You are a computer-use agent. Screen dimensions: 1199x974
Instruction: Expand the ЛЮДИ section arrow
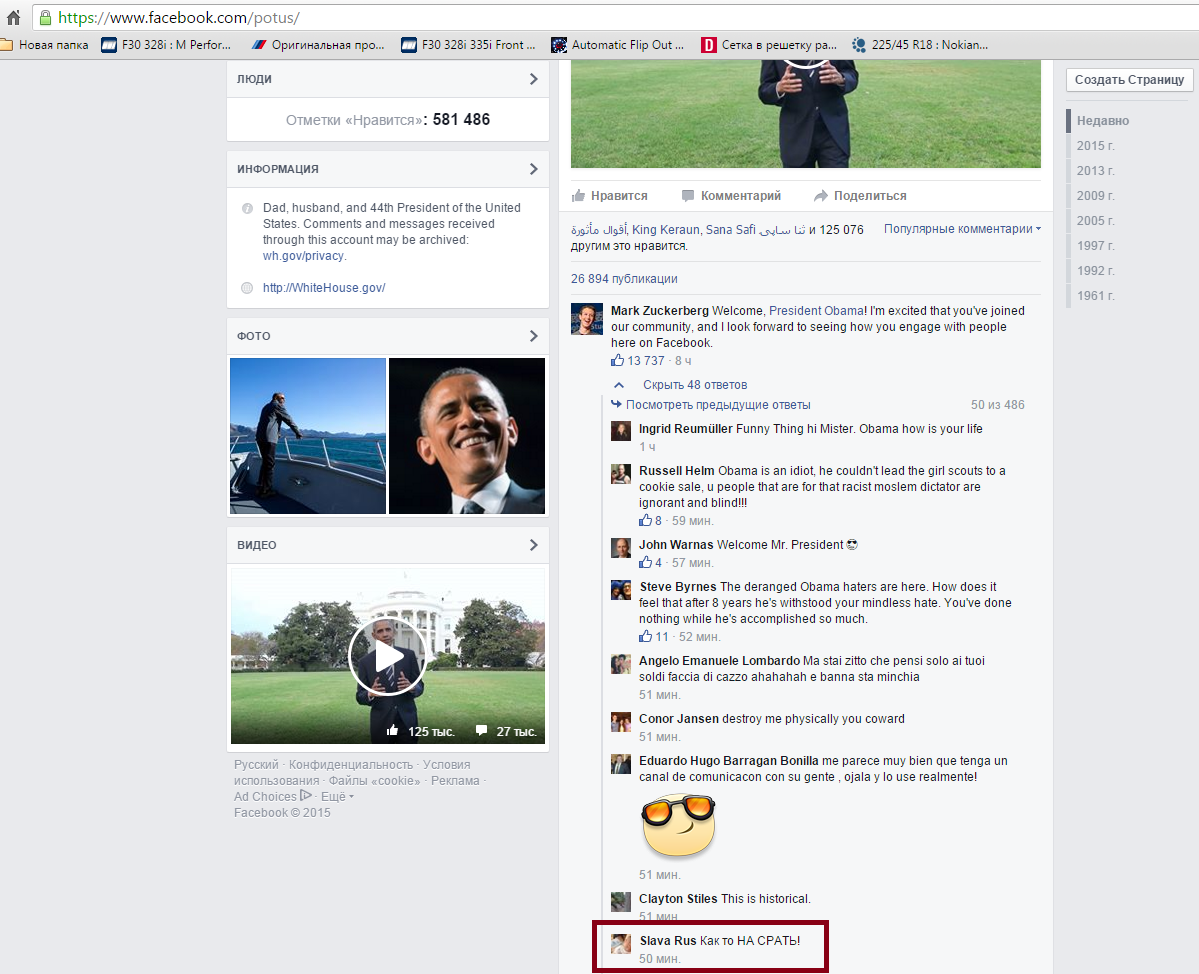pos(534,79)
